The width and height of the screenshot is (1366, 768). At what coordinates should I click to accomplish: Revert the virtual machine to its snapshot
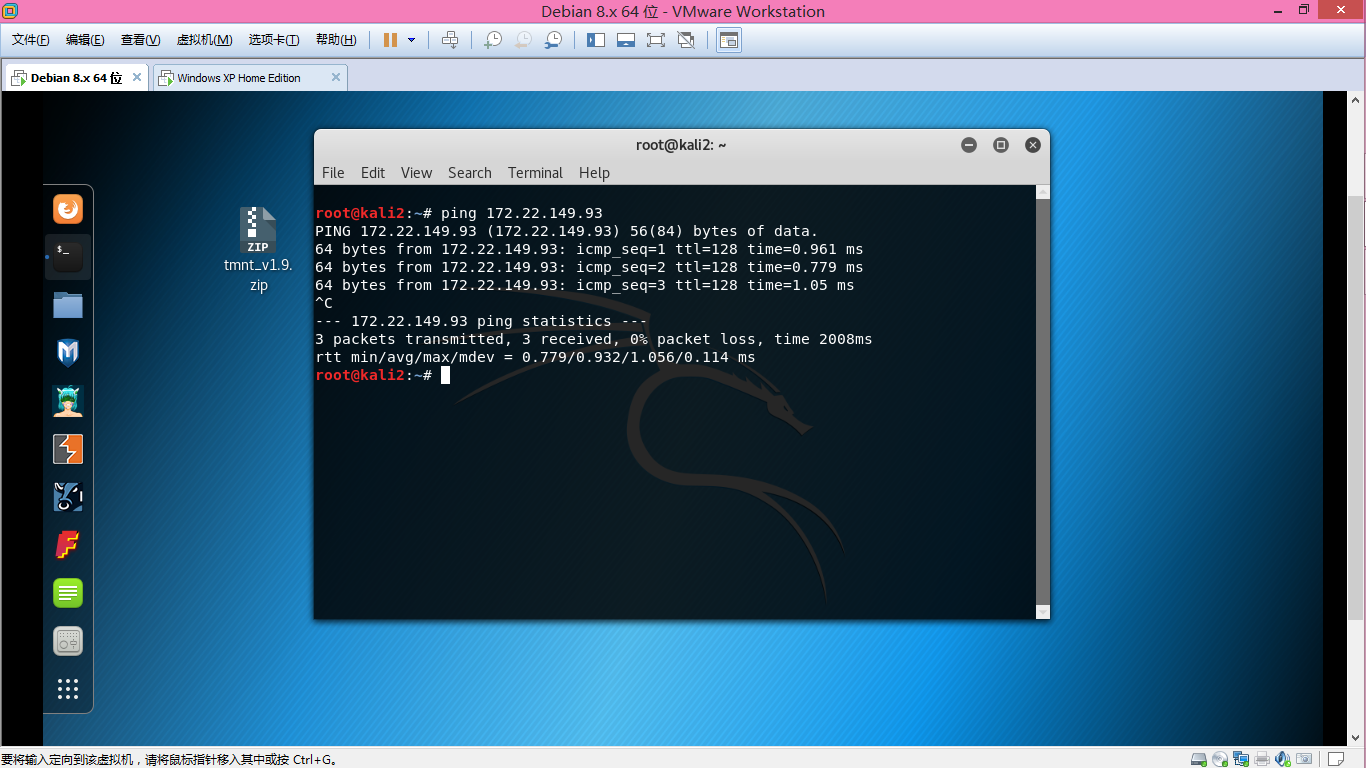523,40
